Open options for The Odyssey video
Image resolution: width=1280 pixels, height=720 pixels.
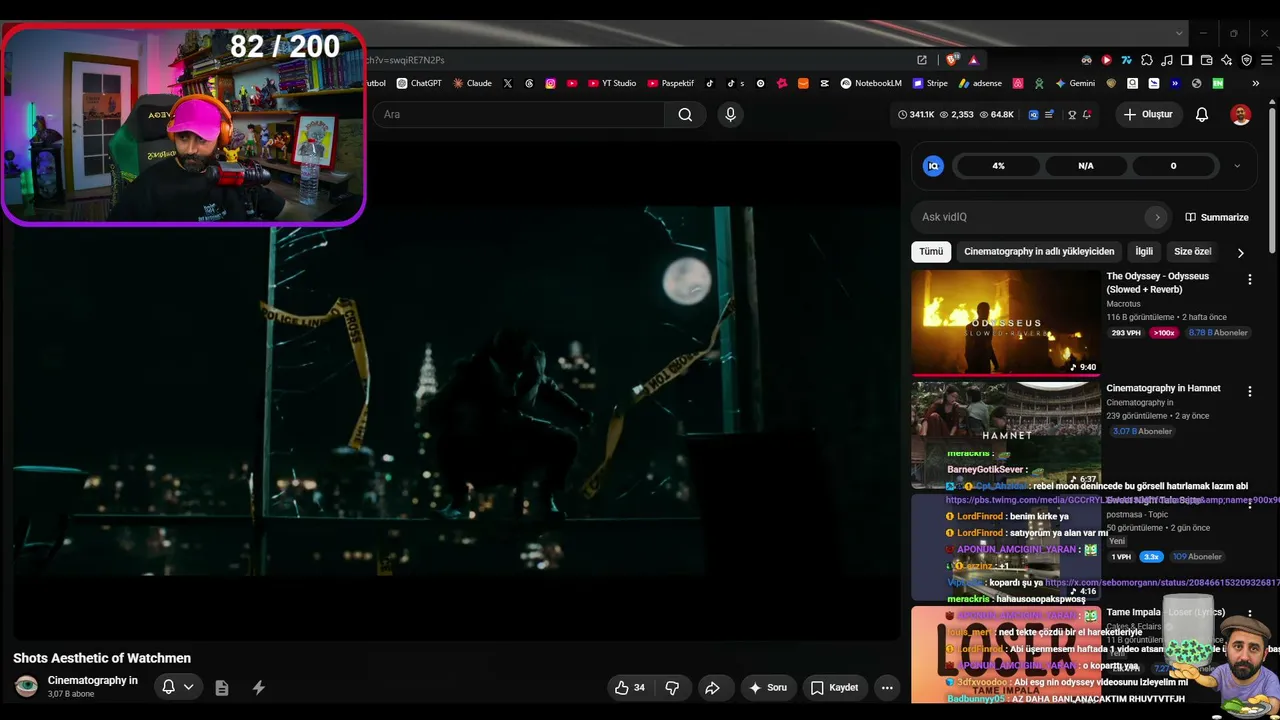click(1249, 280)
